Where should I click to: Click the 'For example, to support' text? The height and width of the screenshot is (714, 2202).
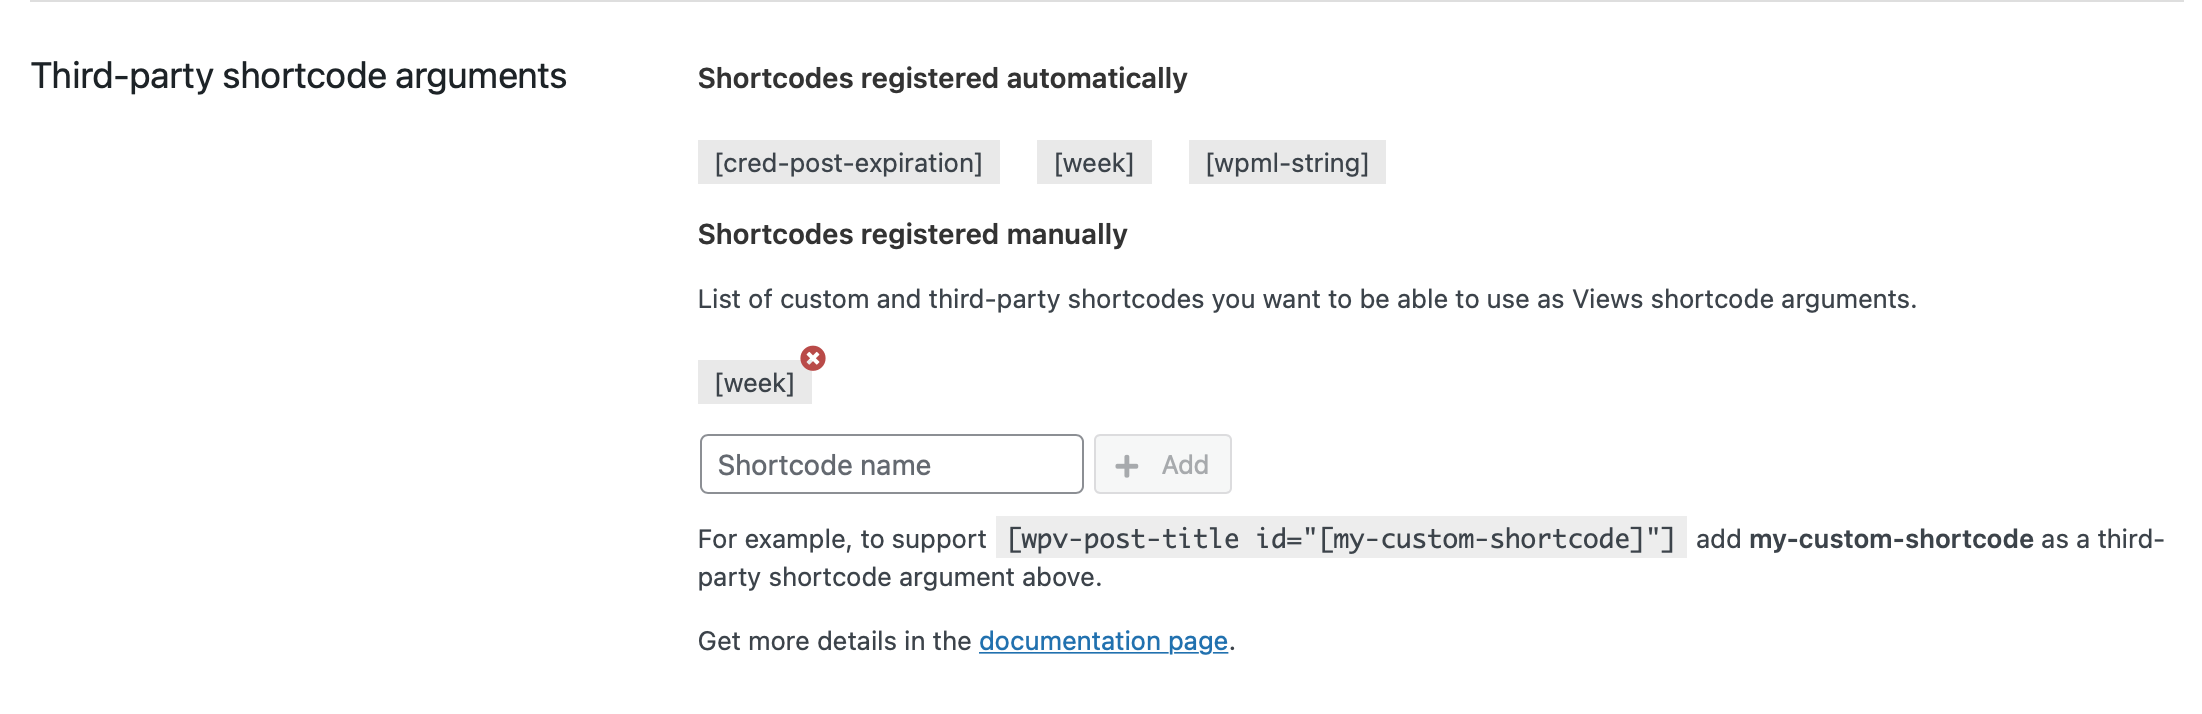tap(841, 539)
